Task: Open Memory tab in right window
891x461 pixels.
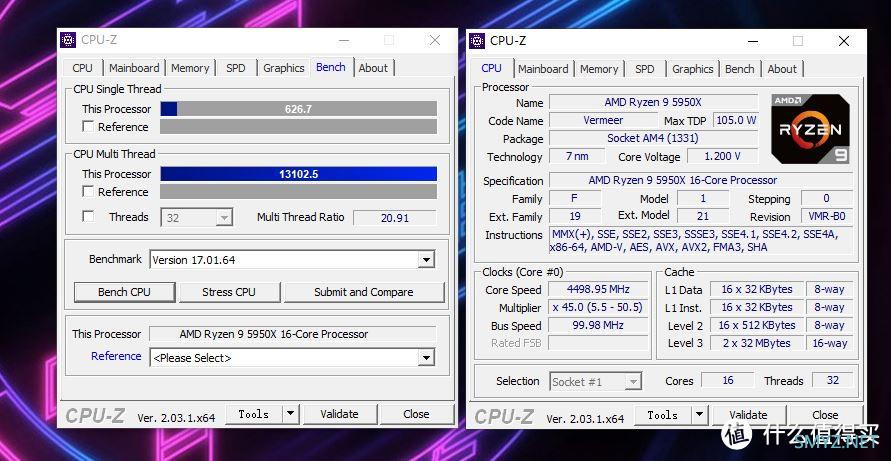Action: 599,69
